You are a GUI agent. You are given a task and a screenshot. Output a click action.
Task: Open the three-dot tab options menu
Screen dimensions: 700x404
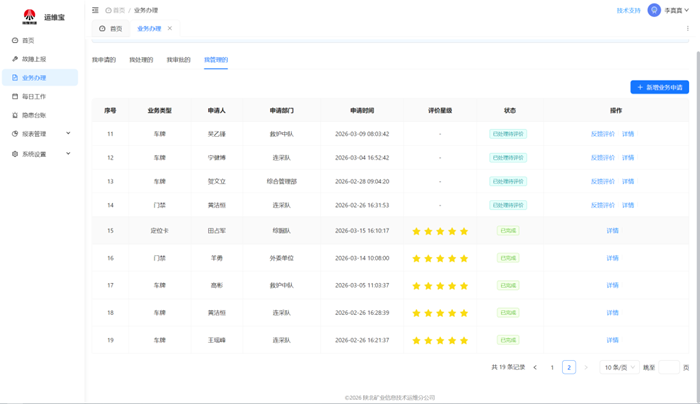(688, 29)
